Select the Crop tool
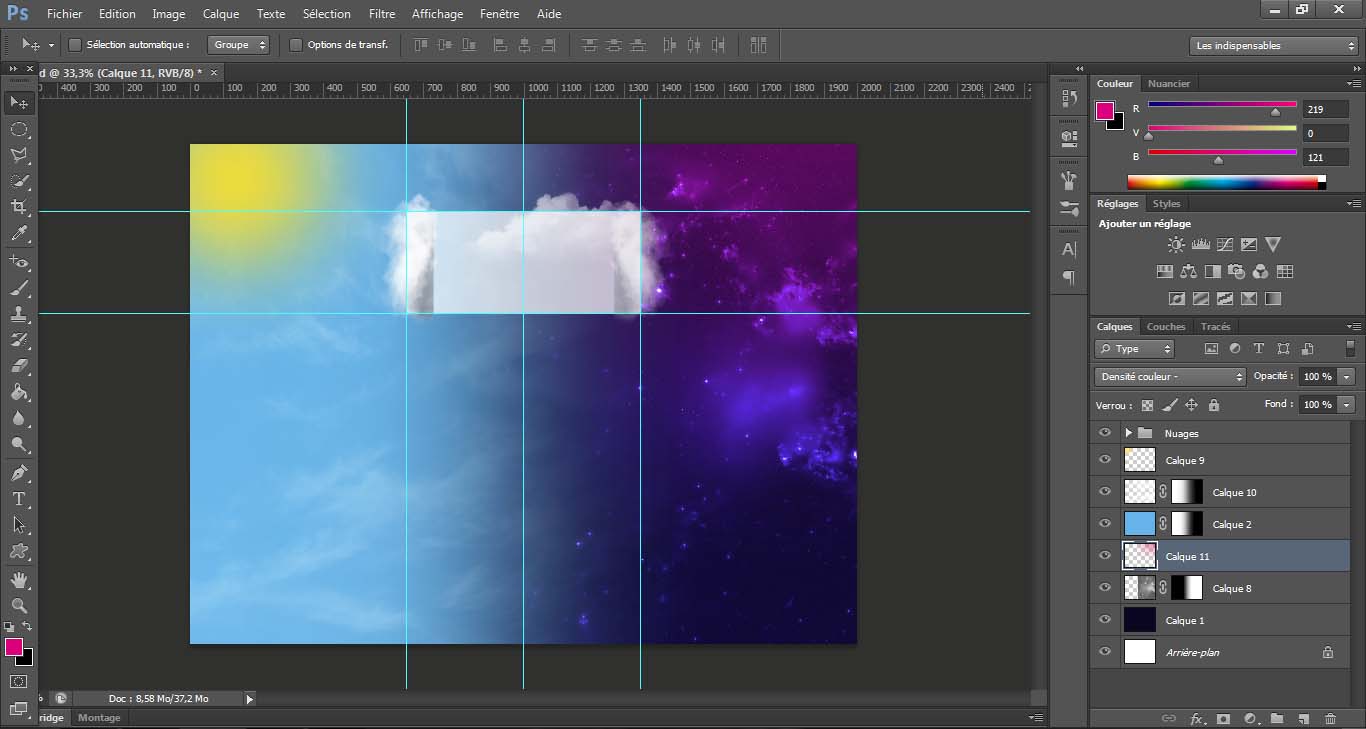This screenshot has width=1366, height=729. tap(19, 207)
